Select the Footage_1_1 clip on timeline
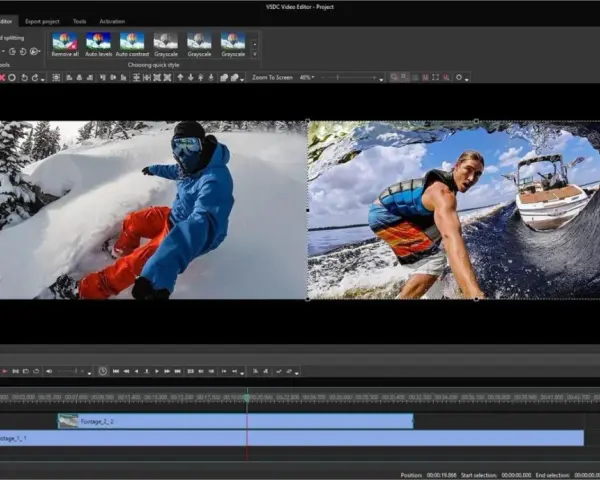This screenshot has width=600, height=480. [292, 438]
